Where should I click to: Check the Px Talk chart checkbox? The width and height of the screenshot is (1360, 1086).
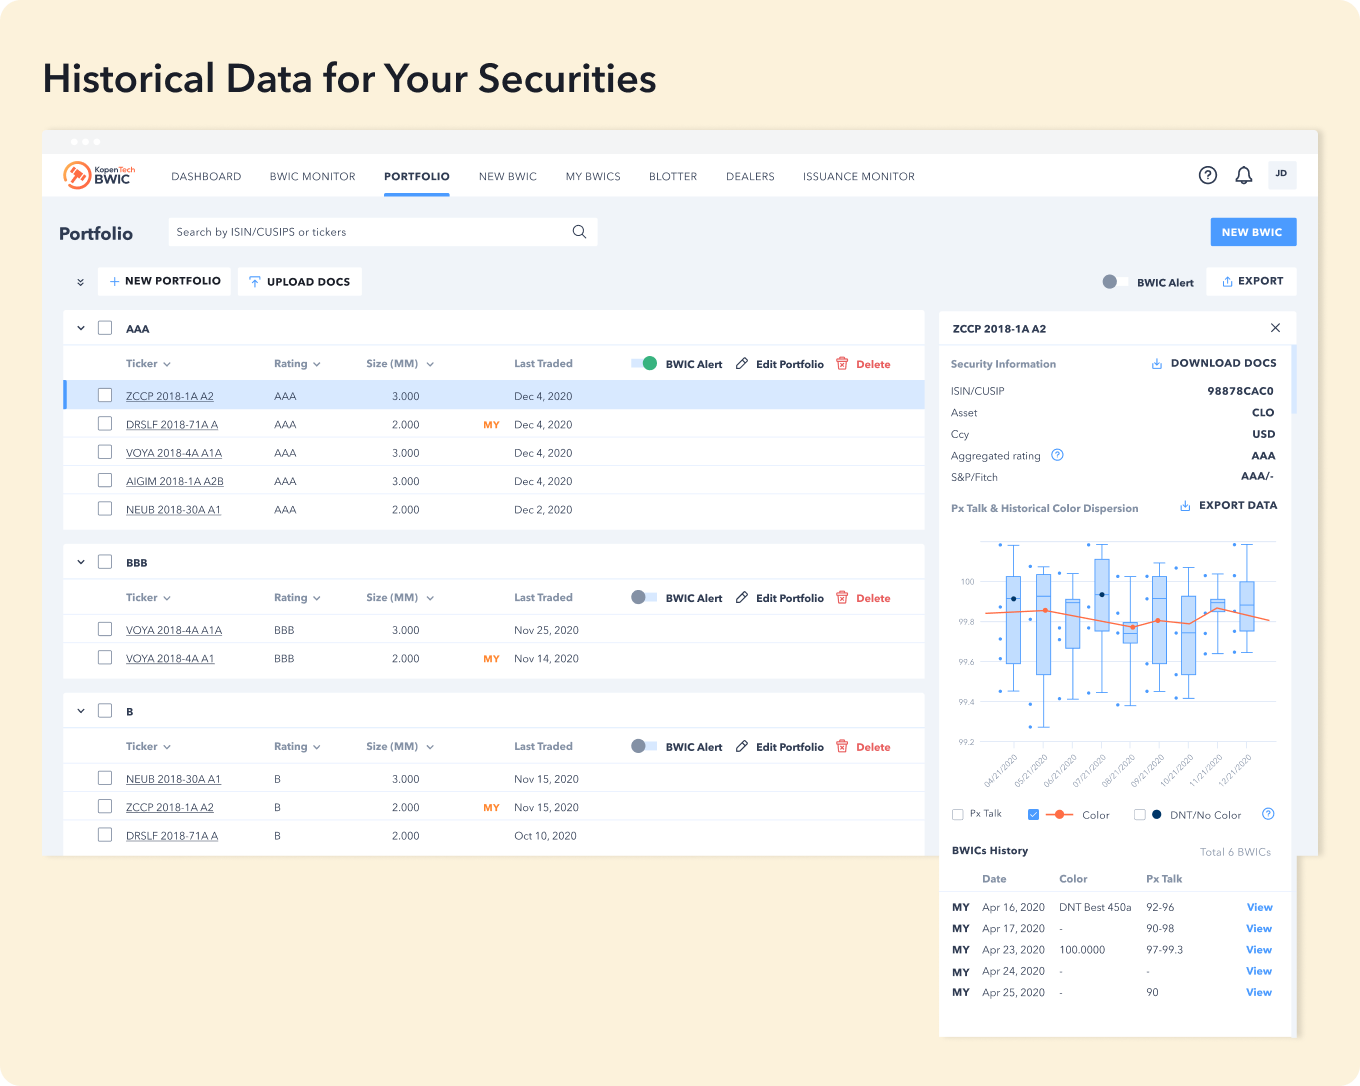coord(958,815)
